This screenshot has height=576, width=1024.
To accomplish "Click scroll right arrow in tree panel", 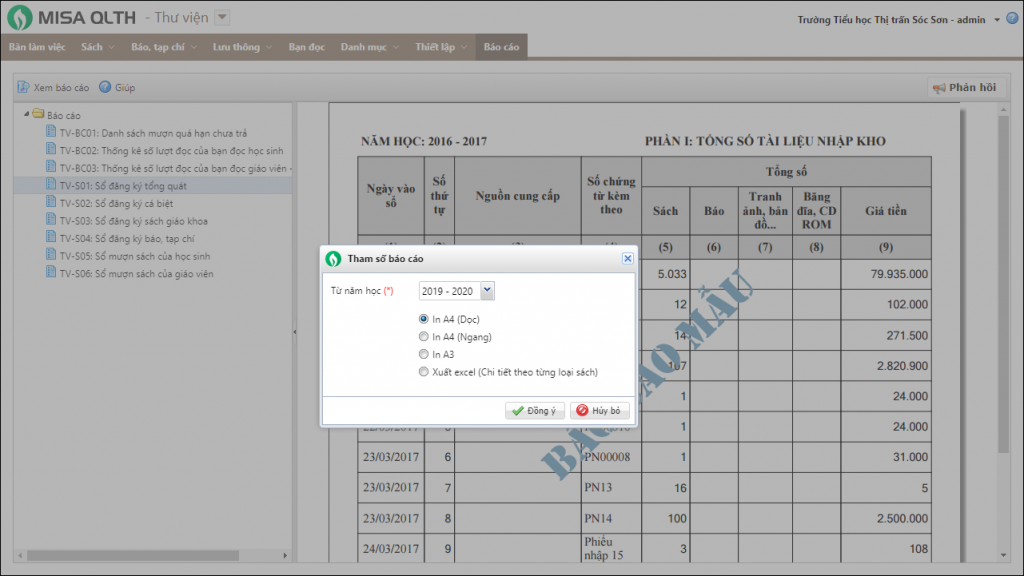I will click(x=285, y=556).
